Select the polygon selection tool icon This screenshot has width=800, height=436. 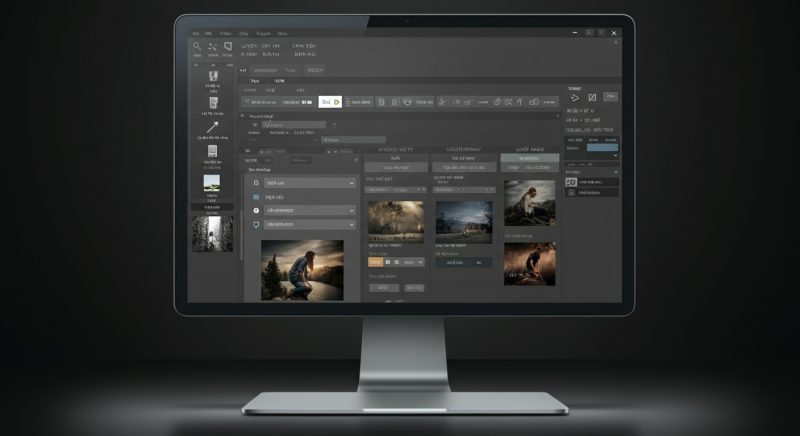[228, 46]
